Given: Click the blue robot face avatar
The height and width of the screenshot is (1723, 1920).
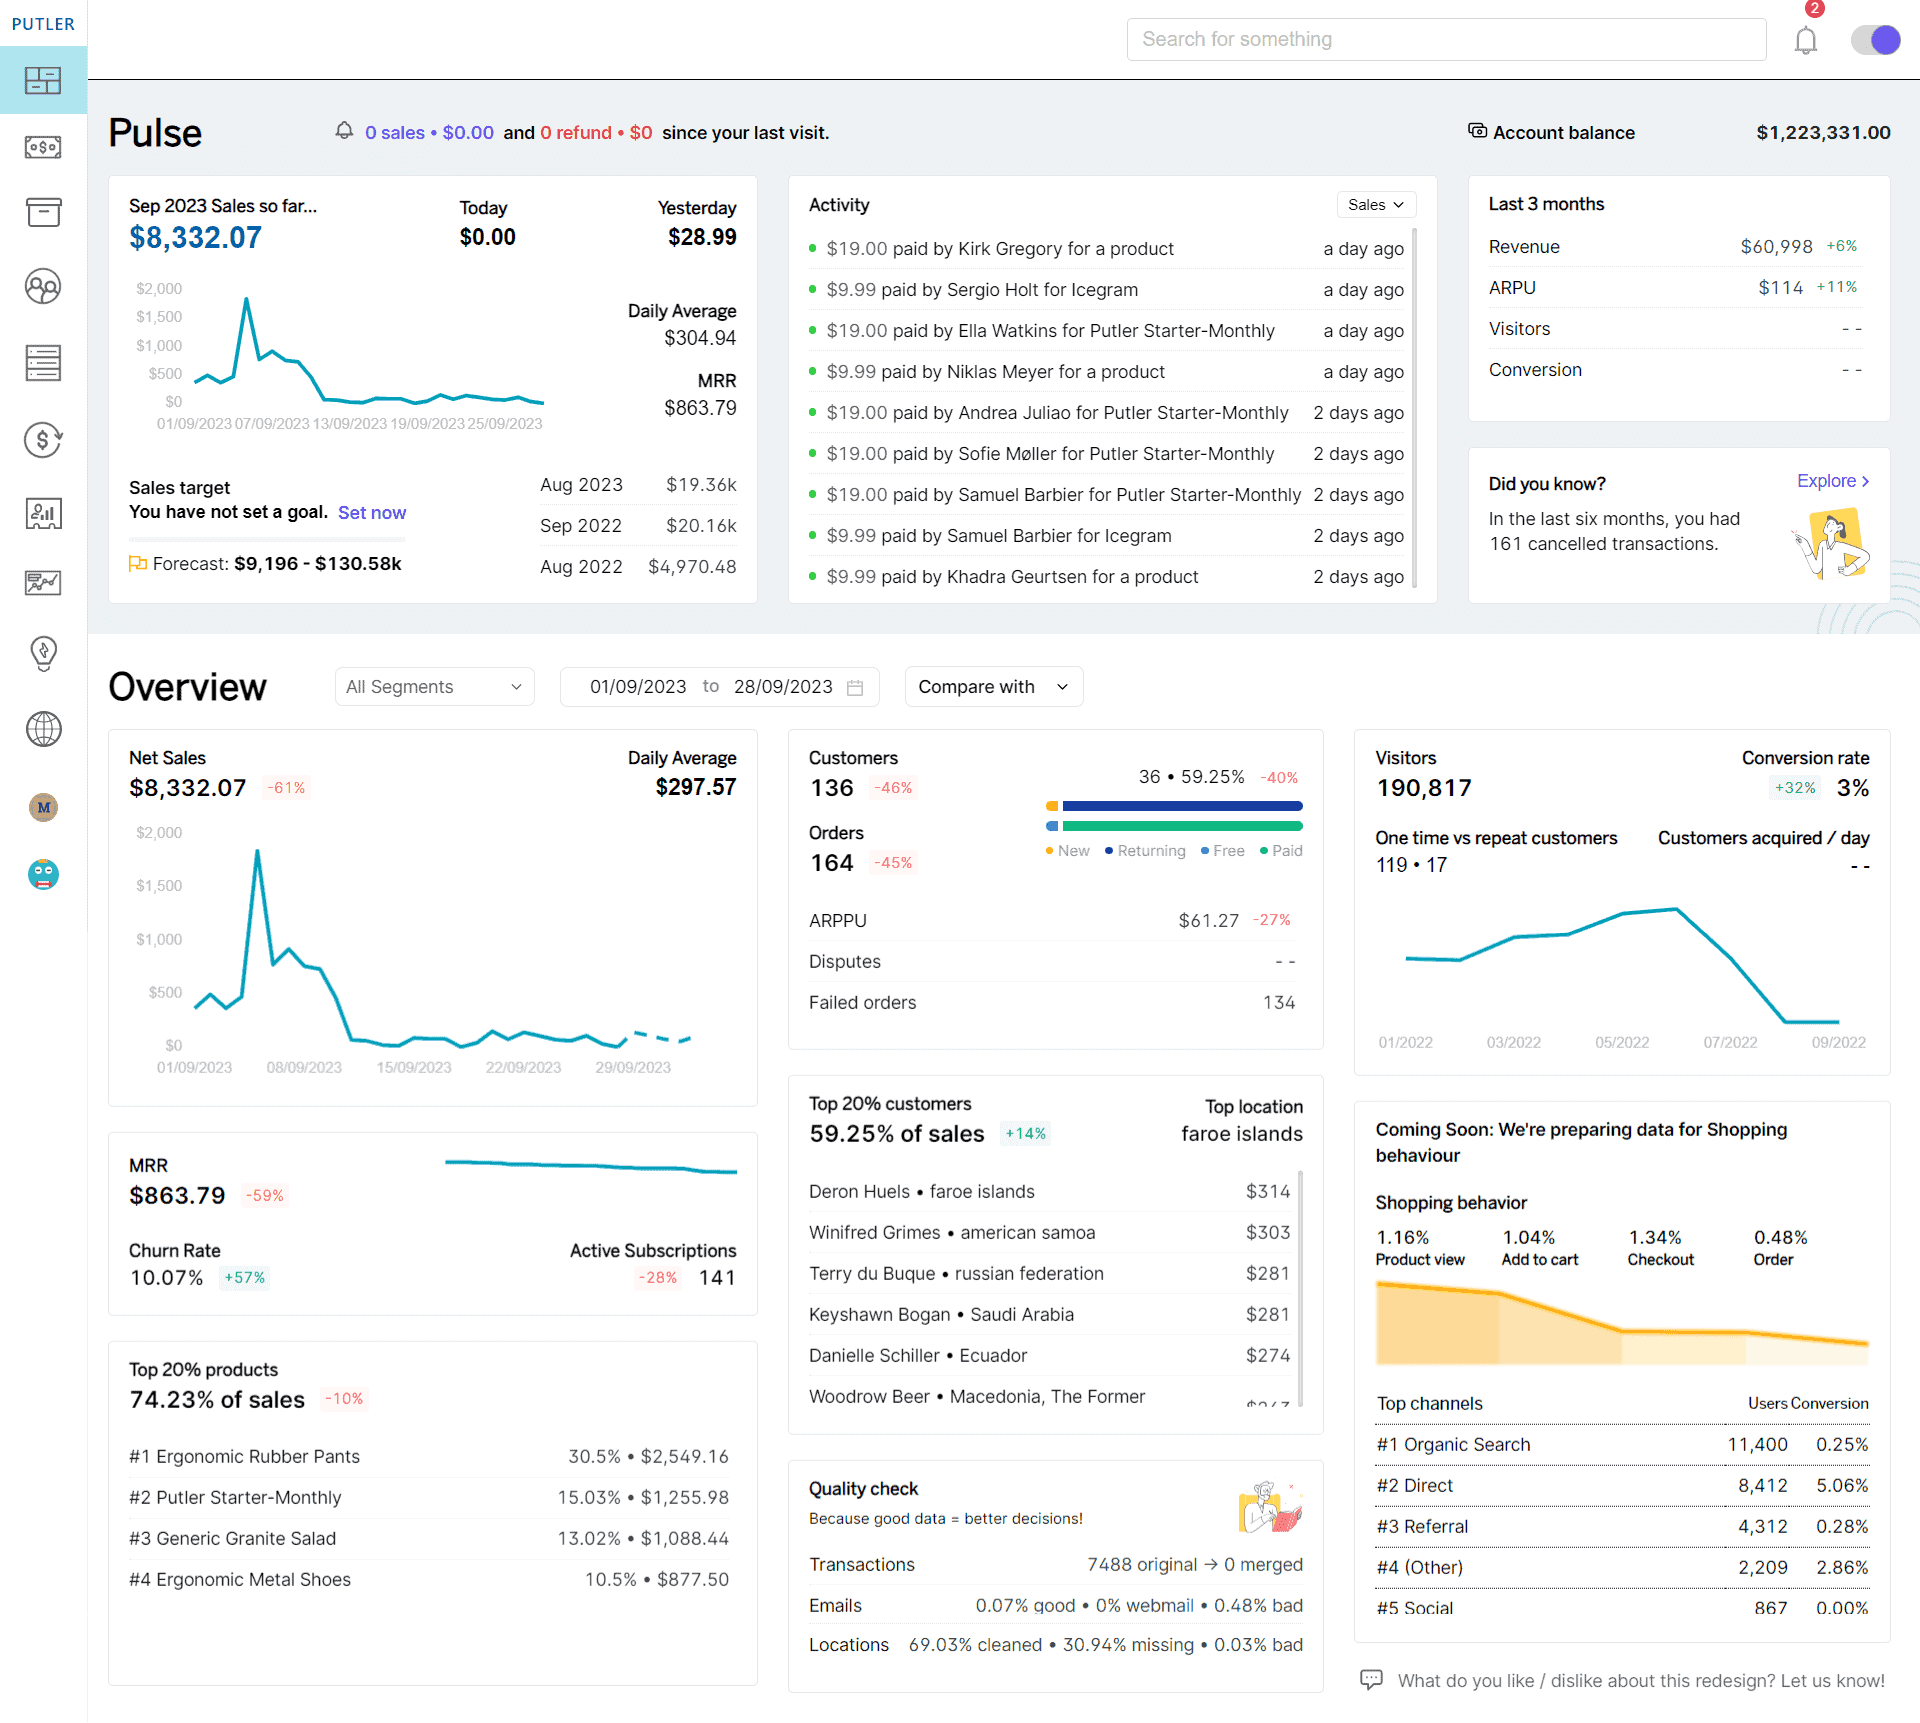Looking at the screenshot, I should [43, 874].
